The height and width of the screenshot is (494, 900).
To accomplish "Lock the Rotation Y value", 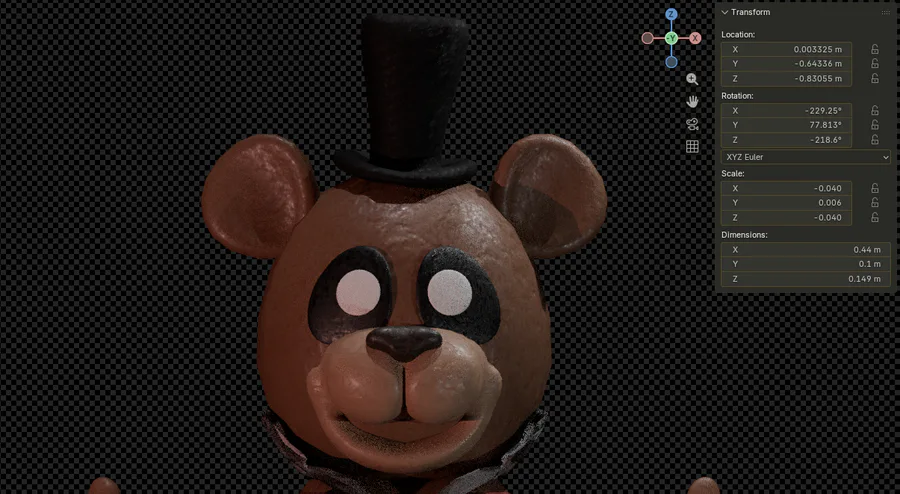I will [875, 125].
